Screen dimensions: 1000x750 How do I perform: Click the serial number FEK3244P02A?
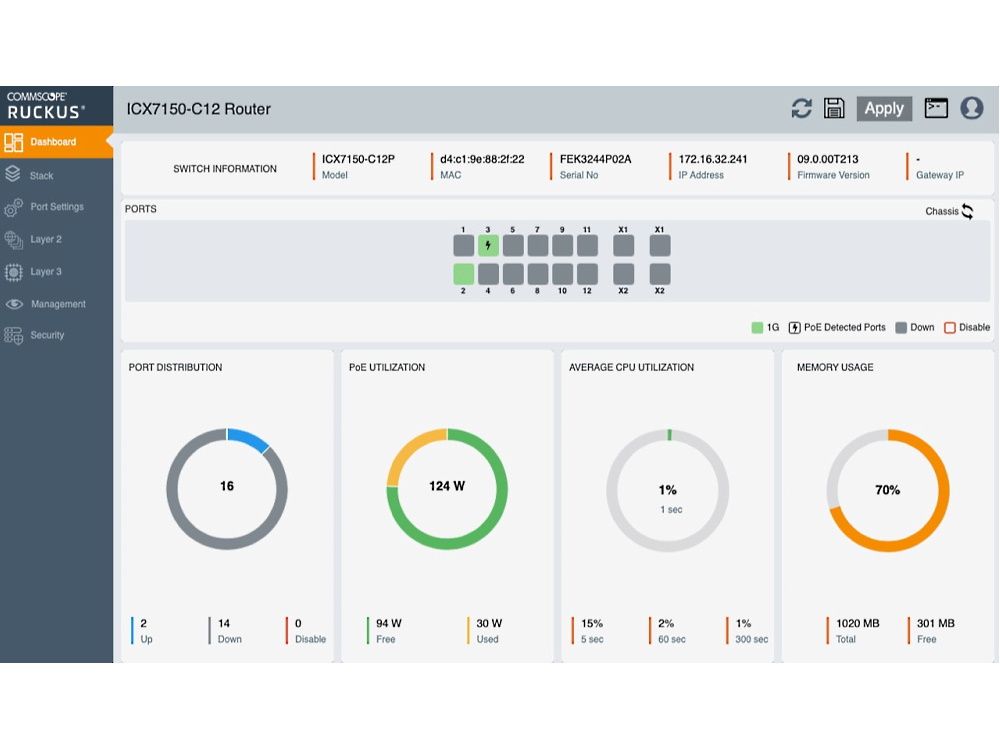[x=596, y=159]
